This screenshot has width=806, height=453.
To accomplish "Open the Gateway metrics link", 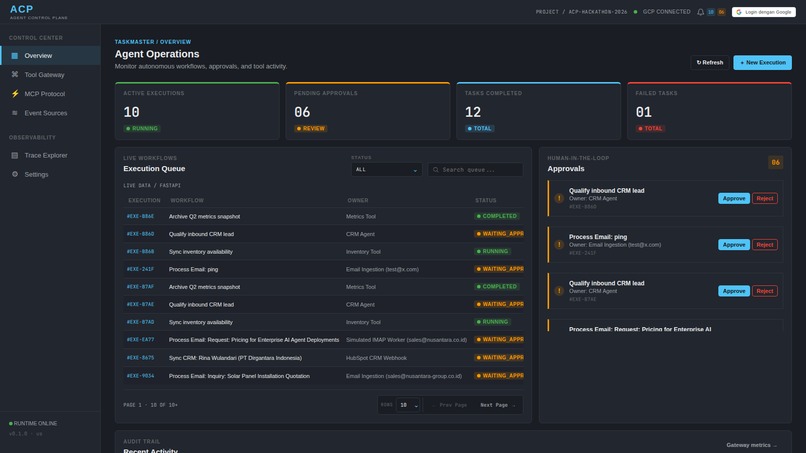I will coord(752,445).
